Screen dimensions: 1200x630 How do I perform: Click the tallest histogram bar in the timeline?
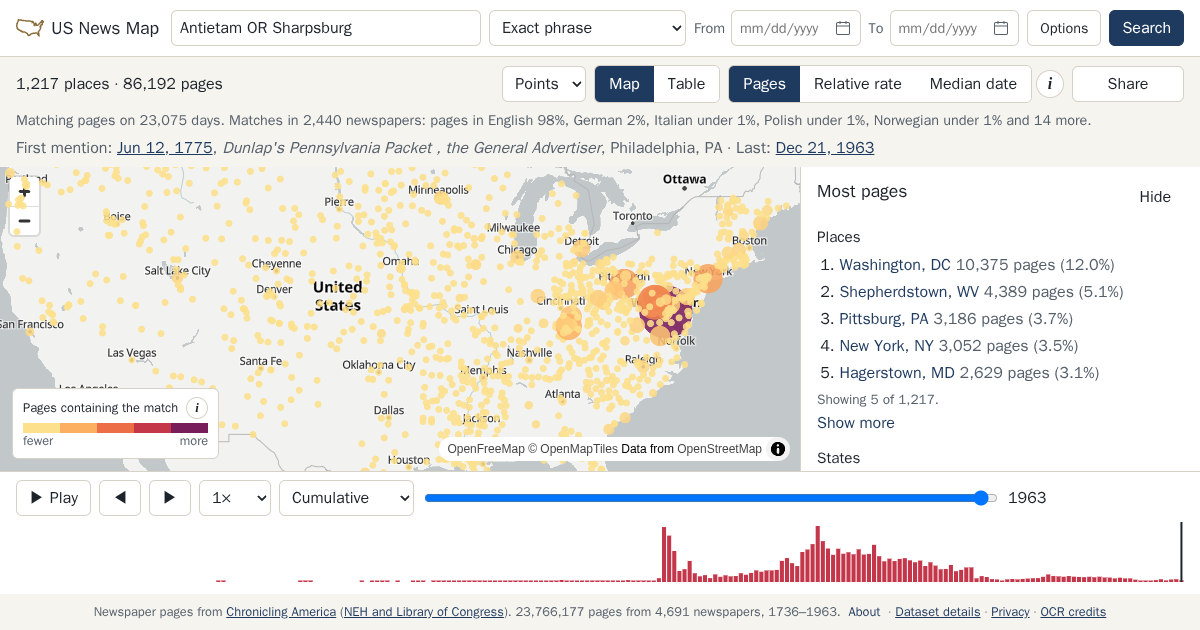(x=817, y=554)
